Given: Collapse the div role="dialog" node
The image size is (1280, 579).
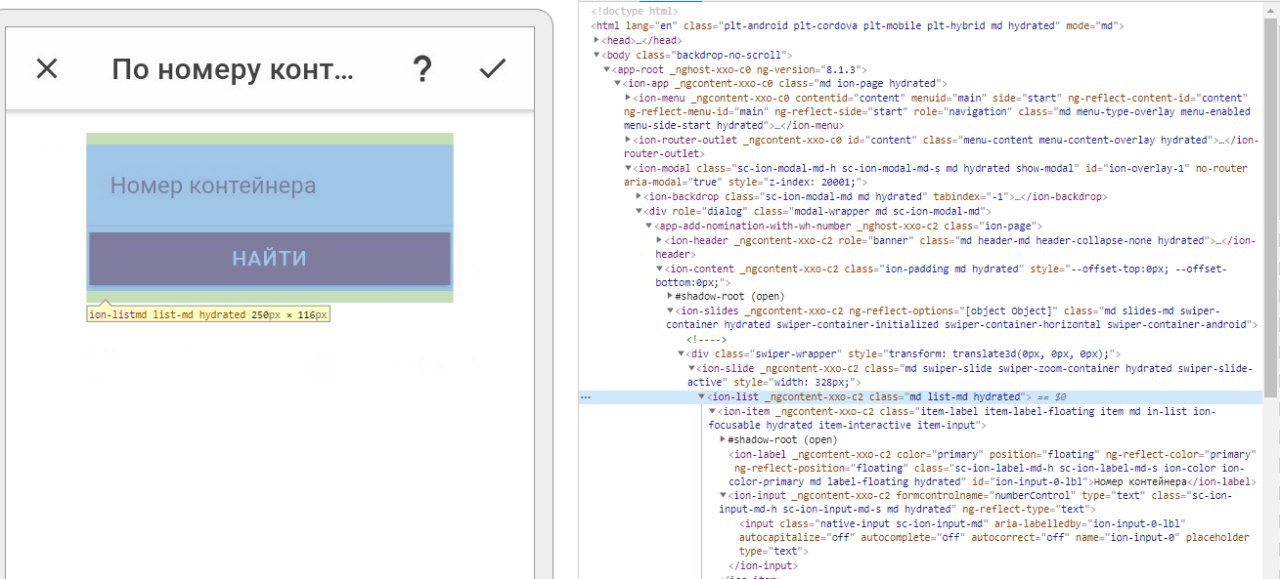Looking at the screenshot, I should coord(639,212).
